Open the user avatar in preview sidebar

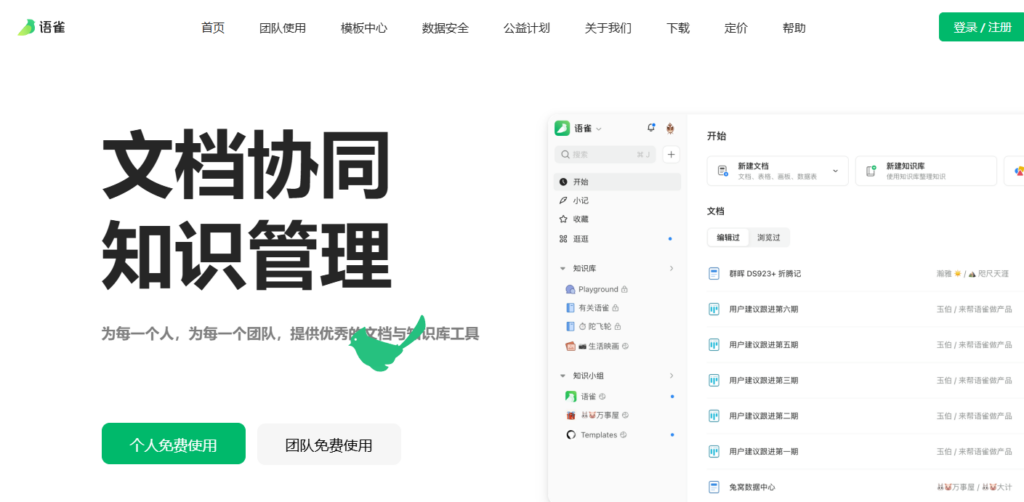pyautogui.click(x=670, y=129)
